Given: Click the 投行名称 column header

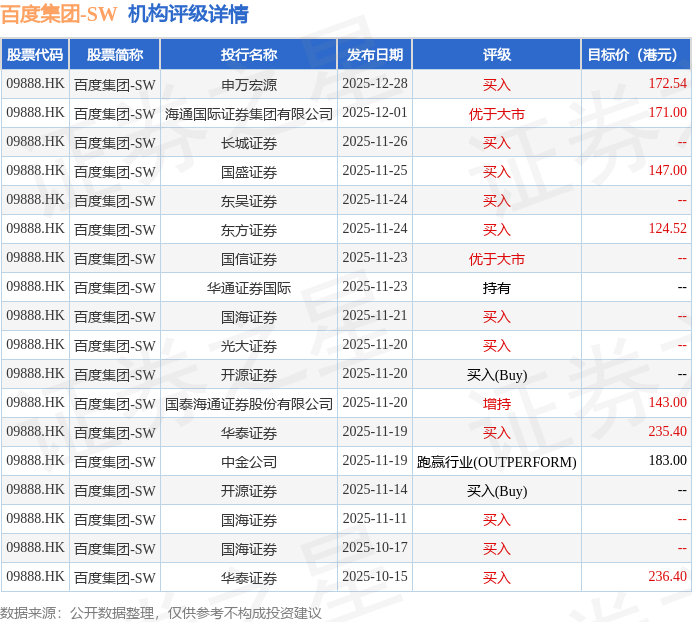Looking at the screenshot, I should click(x=249, y=54).
